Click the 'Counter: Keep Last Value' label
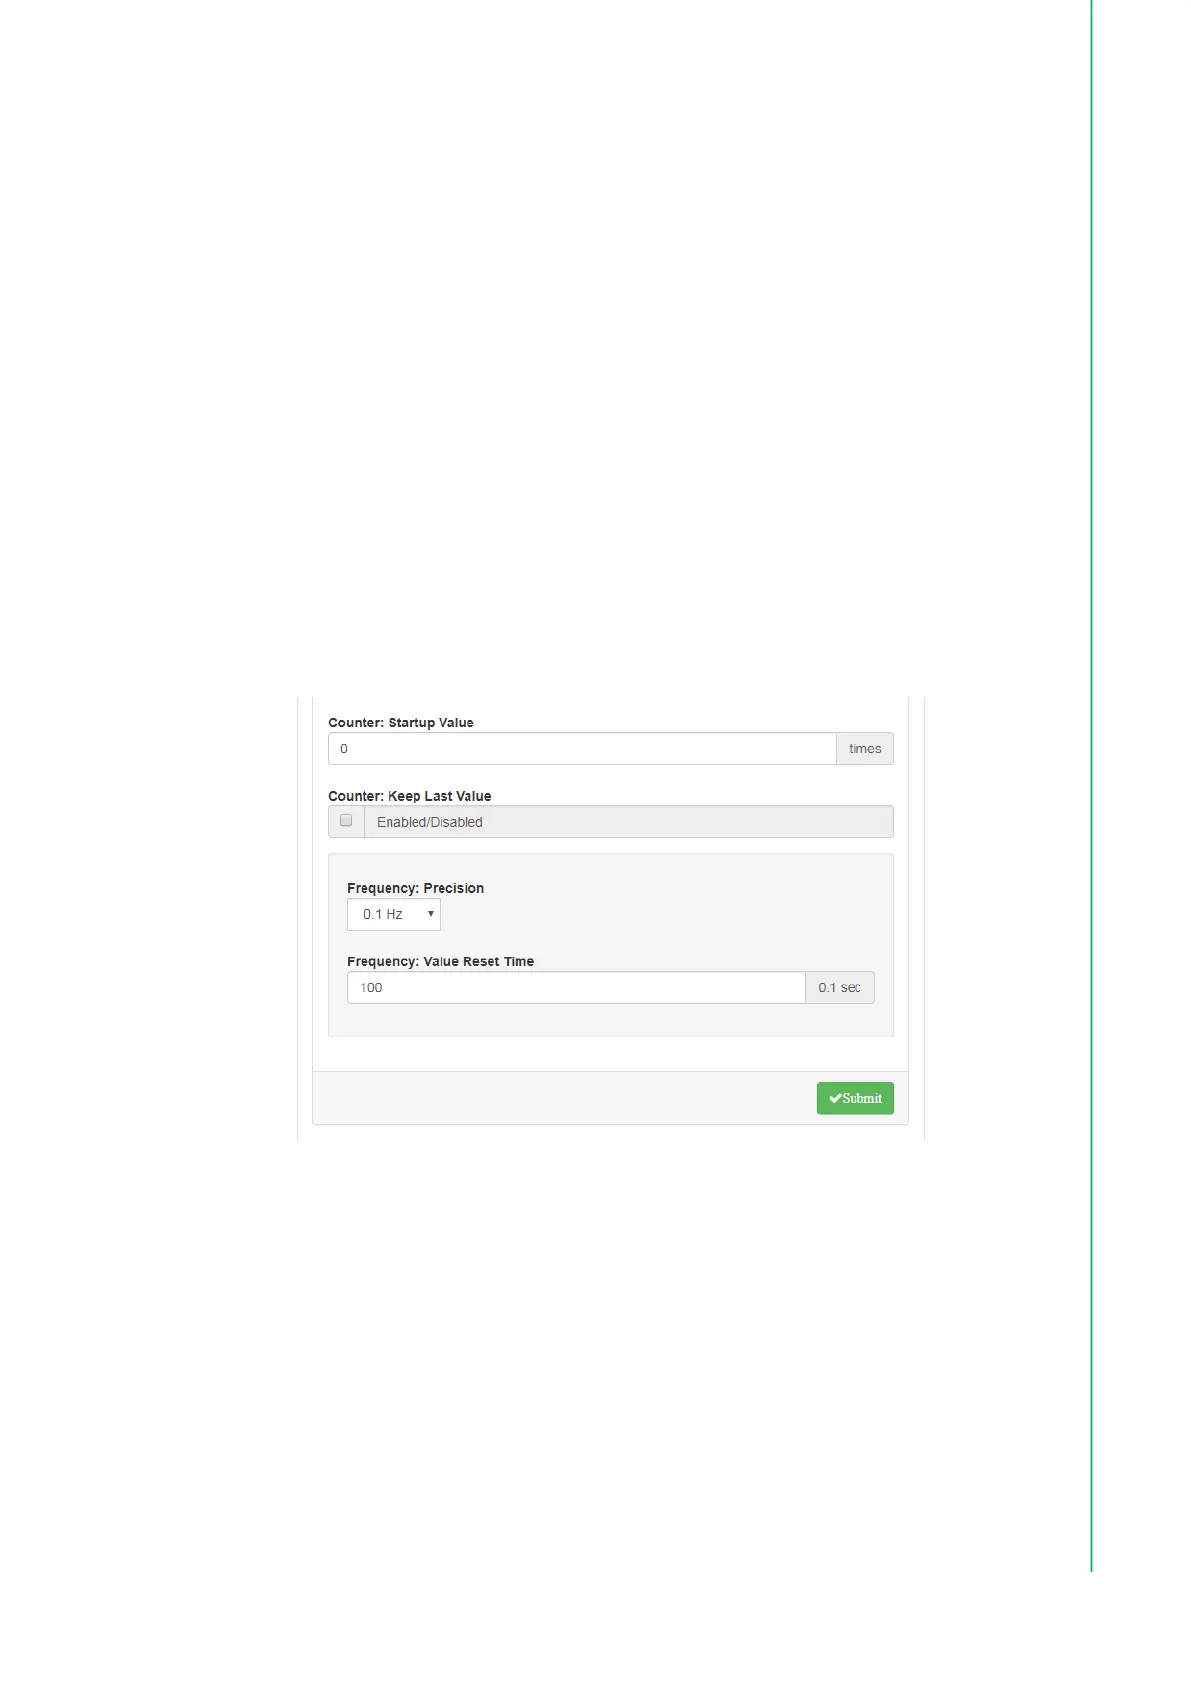Viewport: 1191px width, 1684px height. pos(410,796)
